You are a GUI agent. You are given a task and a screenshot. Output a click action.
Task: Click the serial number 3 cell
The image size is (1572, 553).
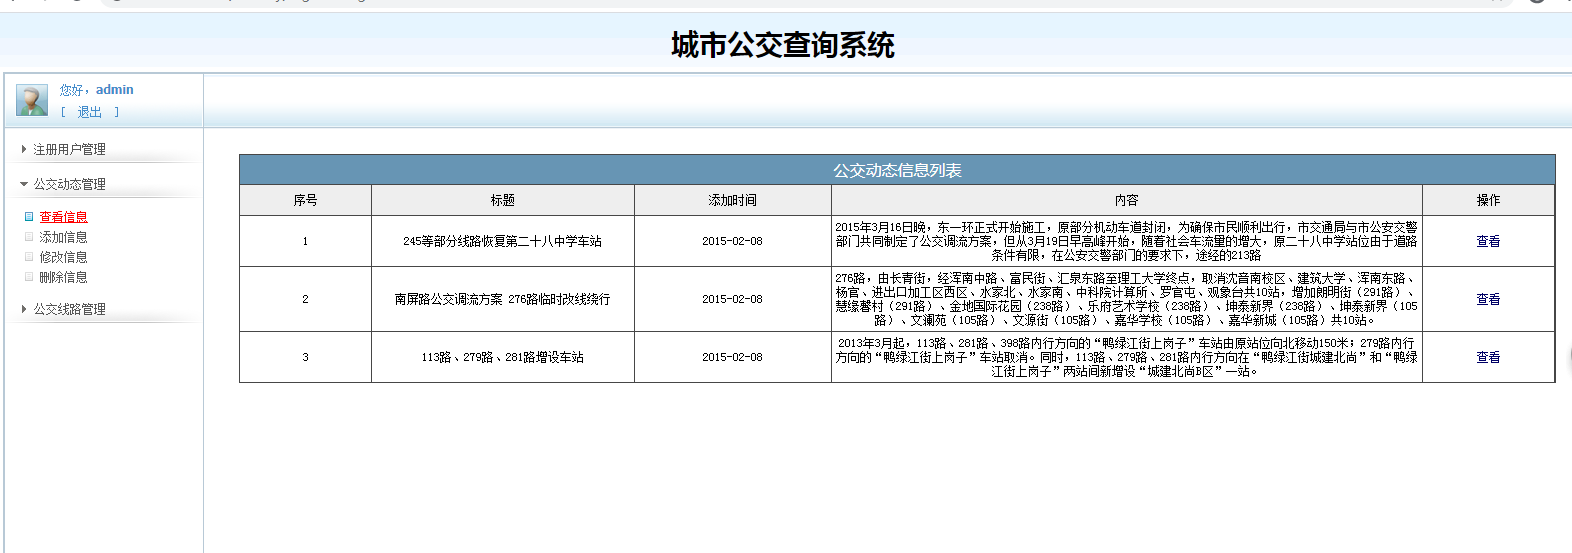(305, 357)
